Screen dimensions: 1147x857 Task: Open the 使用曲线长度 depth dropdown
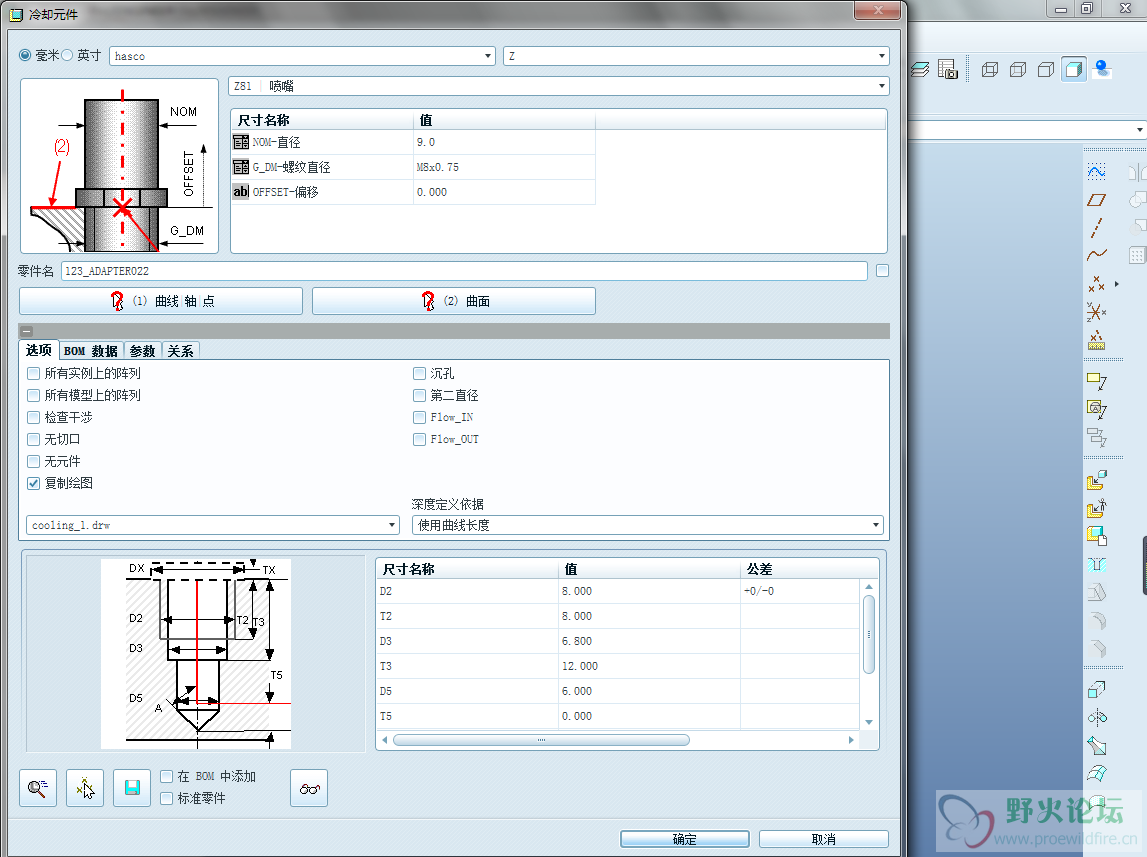coord(648,525)
